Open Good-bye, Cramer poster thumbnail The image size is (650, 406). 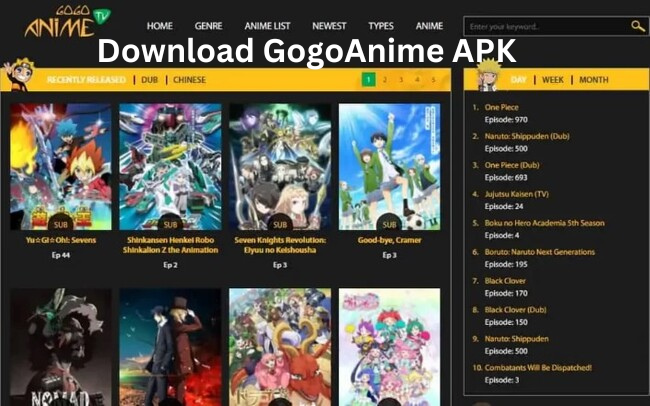click(x=389, y=167)
